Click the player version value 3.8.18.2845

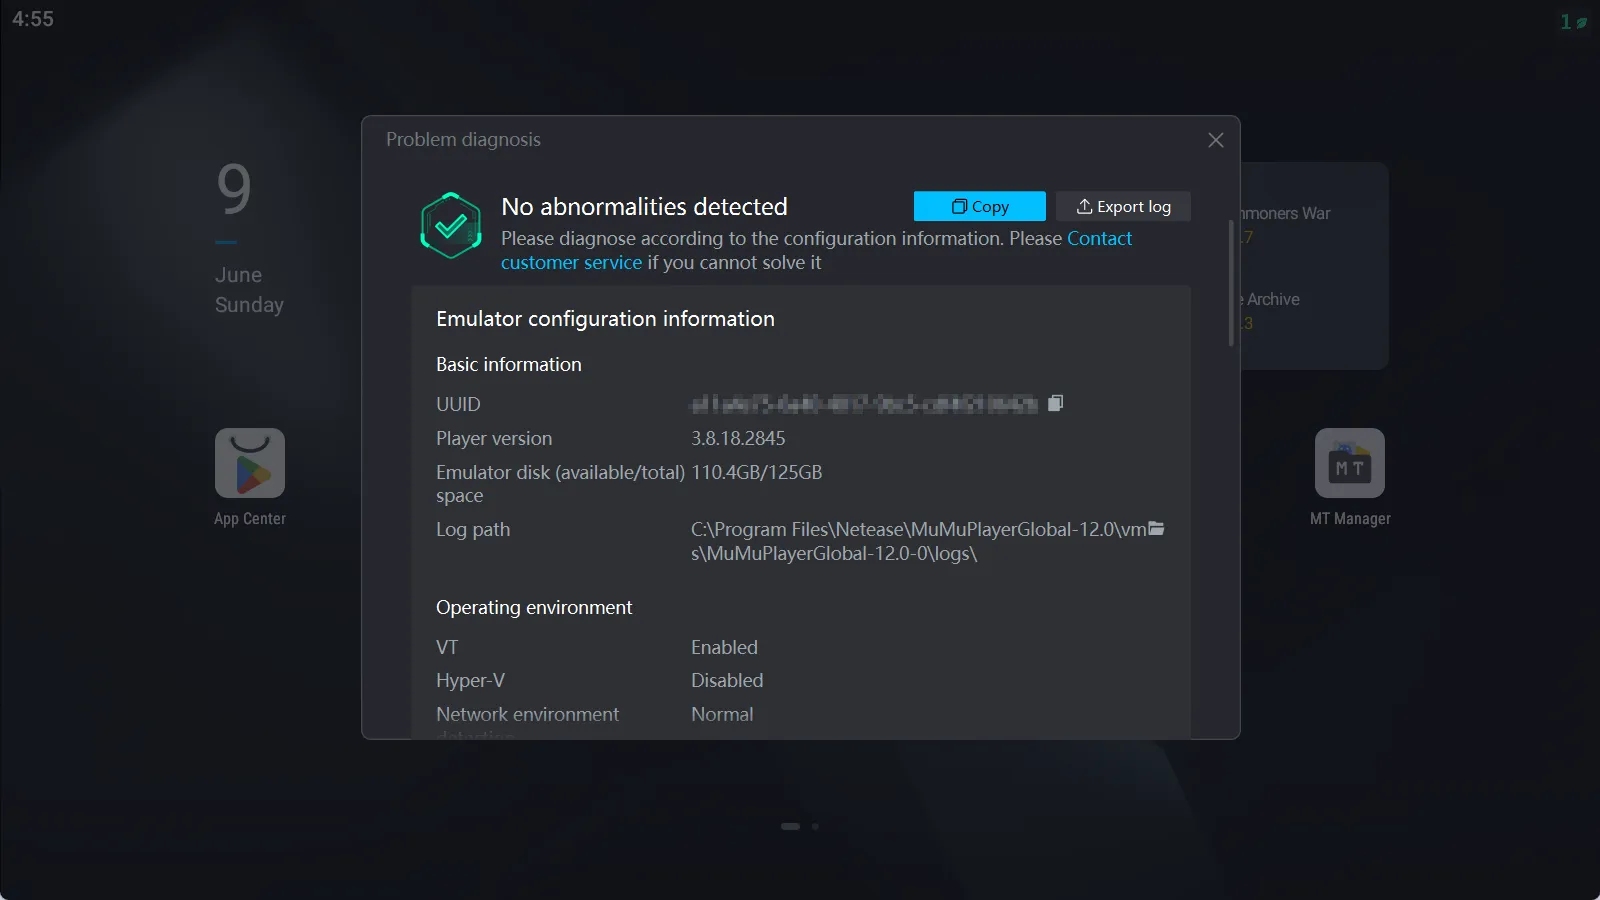pyautogui.click(x=738, y=439)
